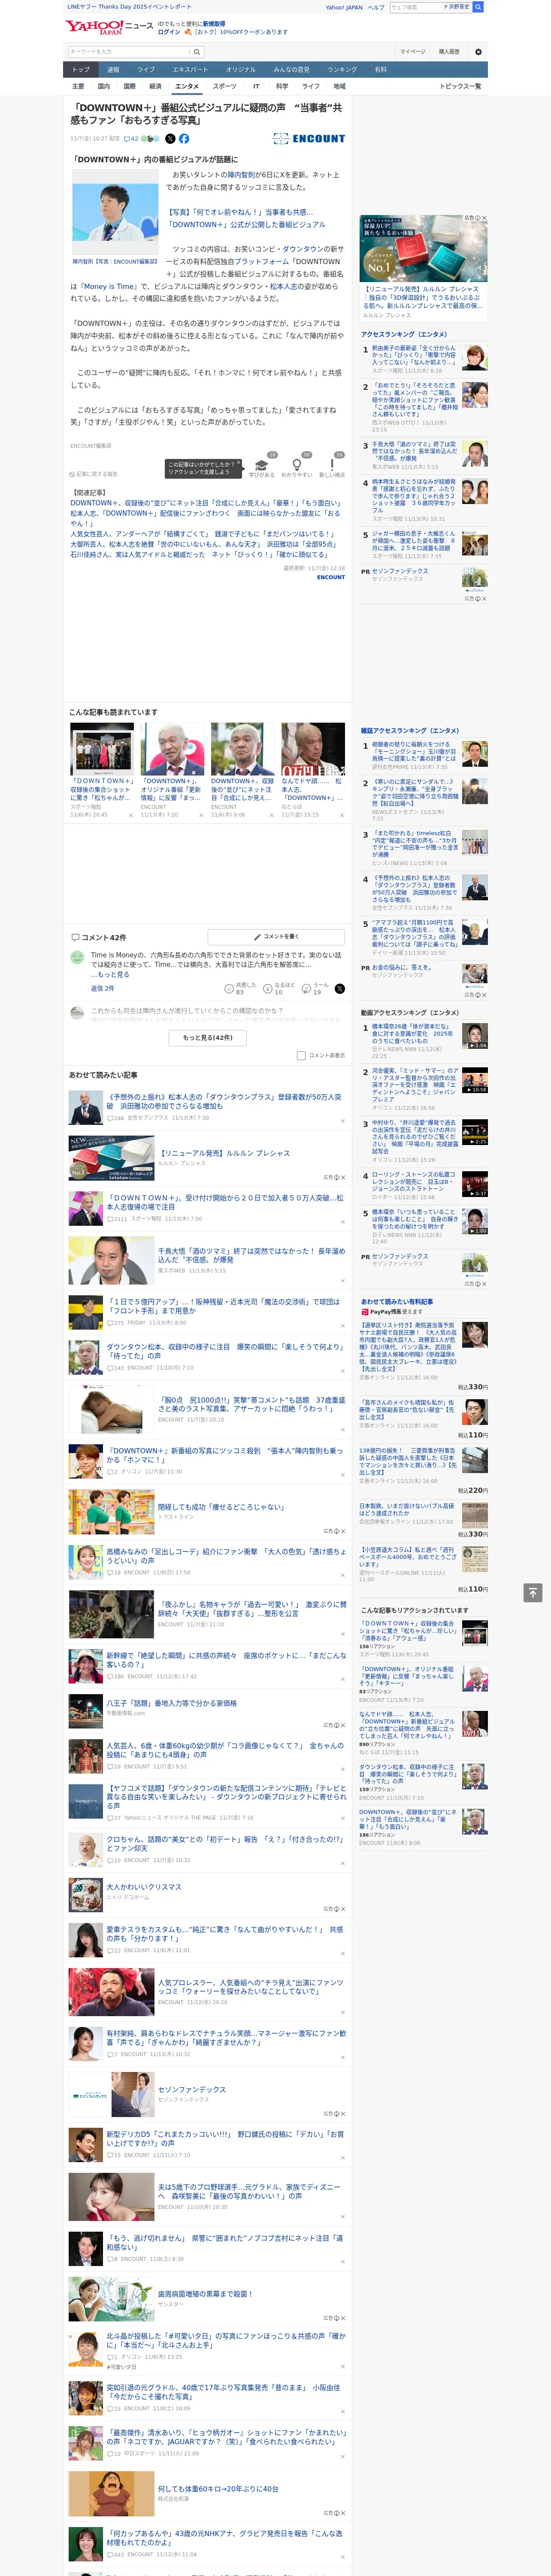The width and height of the screenshot is (551, 2576).
Task: Open article 千鳥大悟「酒のツマミ」終了は突然ではなかった
Action: (251, 1255)
